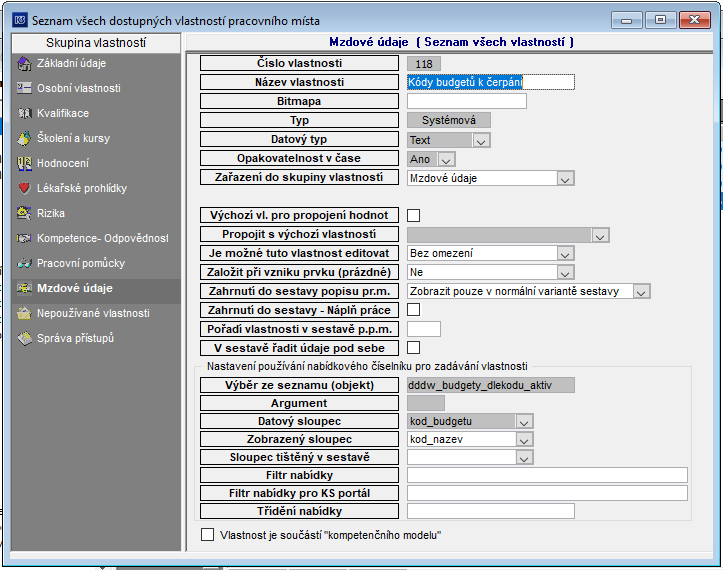Click the Číslo vlastnosti value 118

point(424,64)
